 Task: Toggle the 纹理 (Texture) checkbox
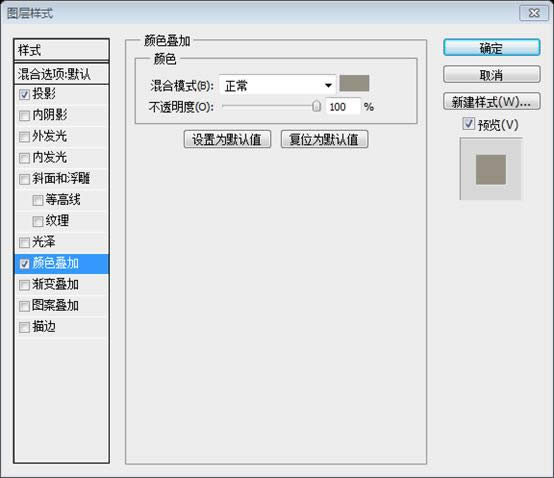click(x=37, y=222)
